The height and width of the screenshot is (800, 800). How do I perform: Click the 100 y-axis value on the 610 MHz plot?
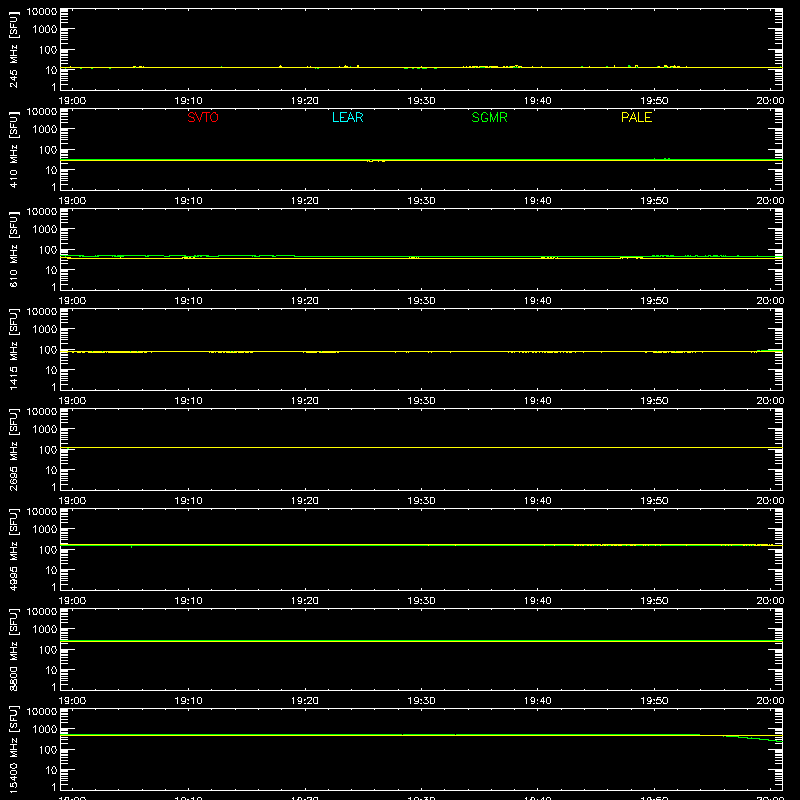pos(48,250)
